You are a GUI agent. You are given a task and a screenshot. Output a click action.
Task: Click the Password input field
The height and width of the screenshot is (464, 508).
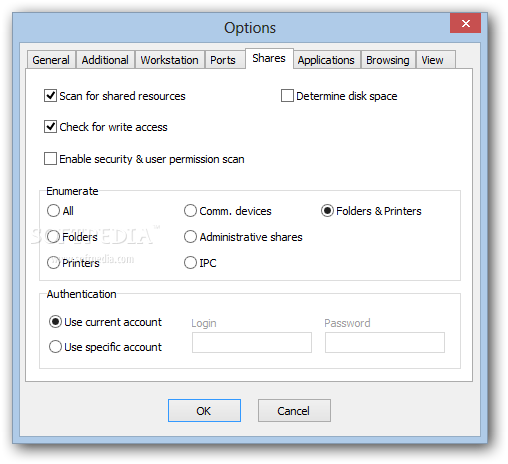pos(385,342)
